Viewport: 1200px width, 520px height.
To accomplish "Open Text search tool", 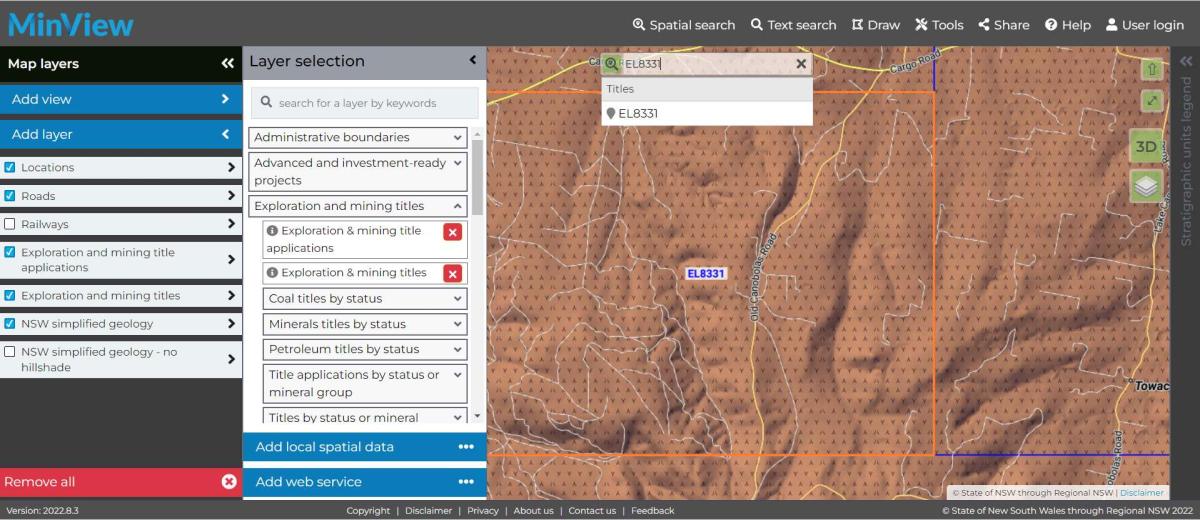I will pos(793,25).
